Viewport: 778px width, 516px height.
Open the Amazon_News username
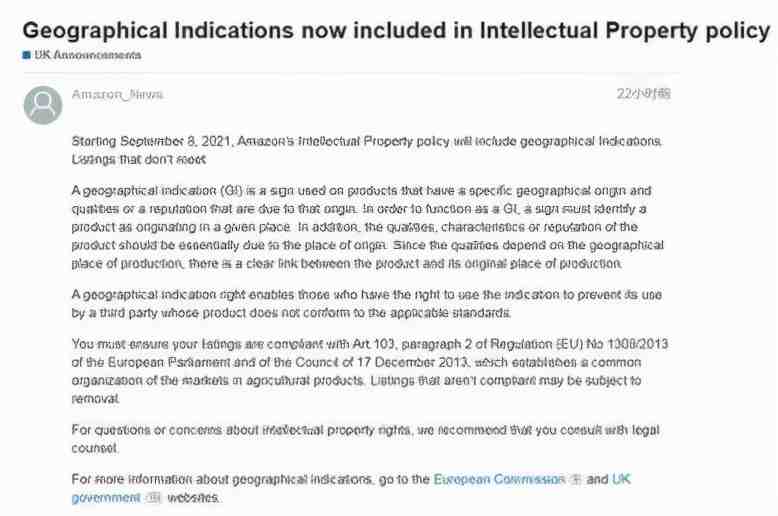(x=117, y=94)
